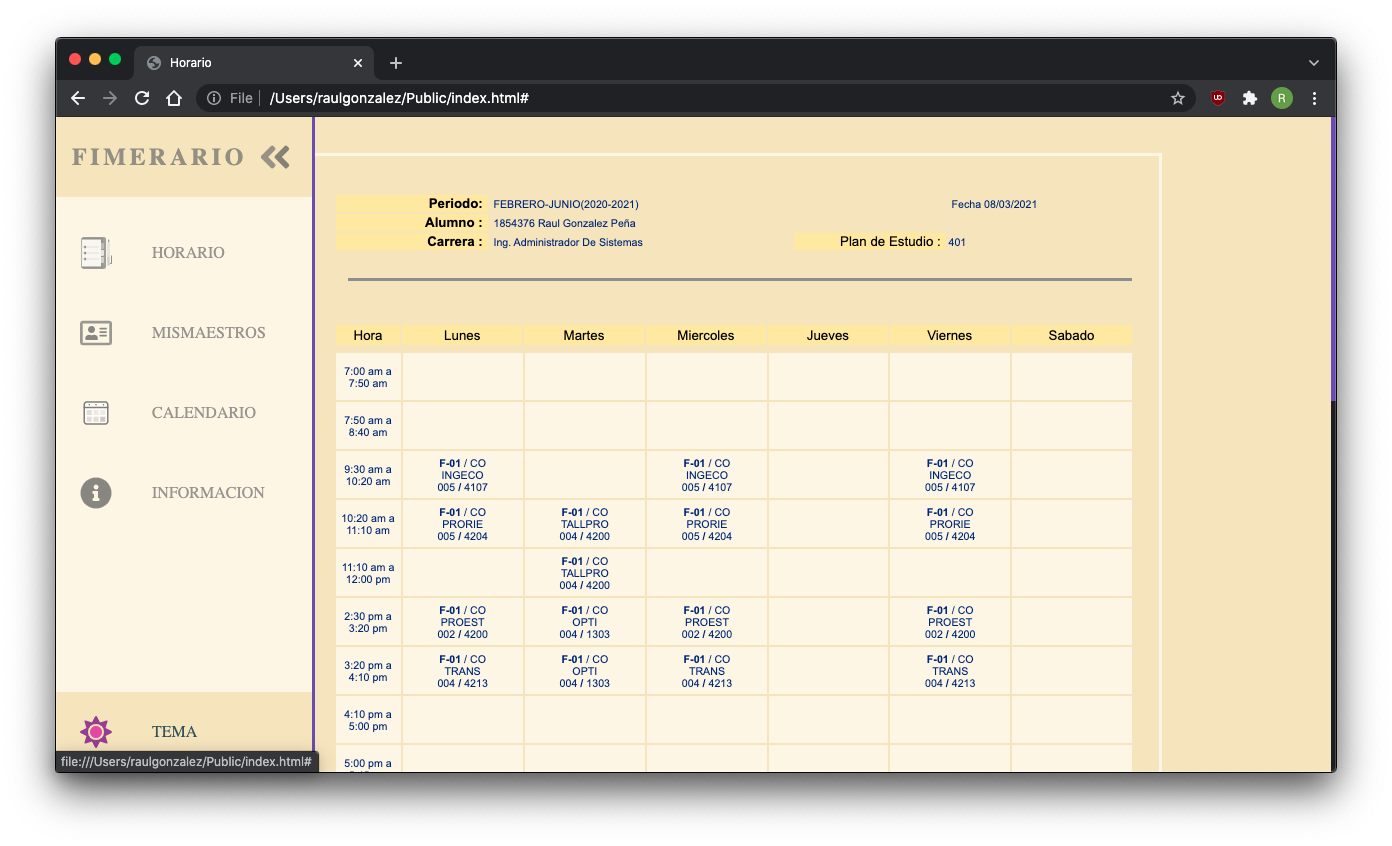Click the TEMA label in sidebar
Viewport: 1392px width, 846px height.
click(175, 732)
